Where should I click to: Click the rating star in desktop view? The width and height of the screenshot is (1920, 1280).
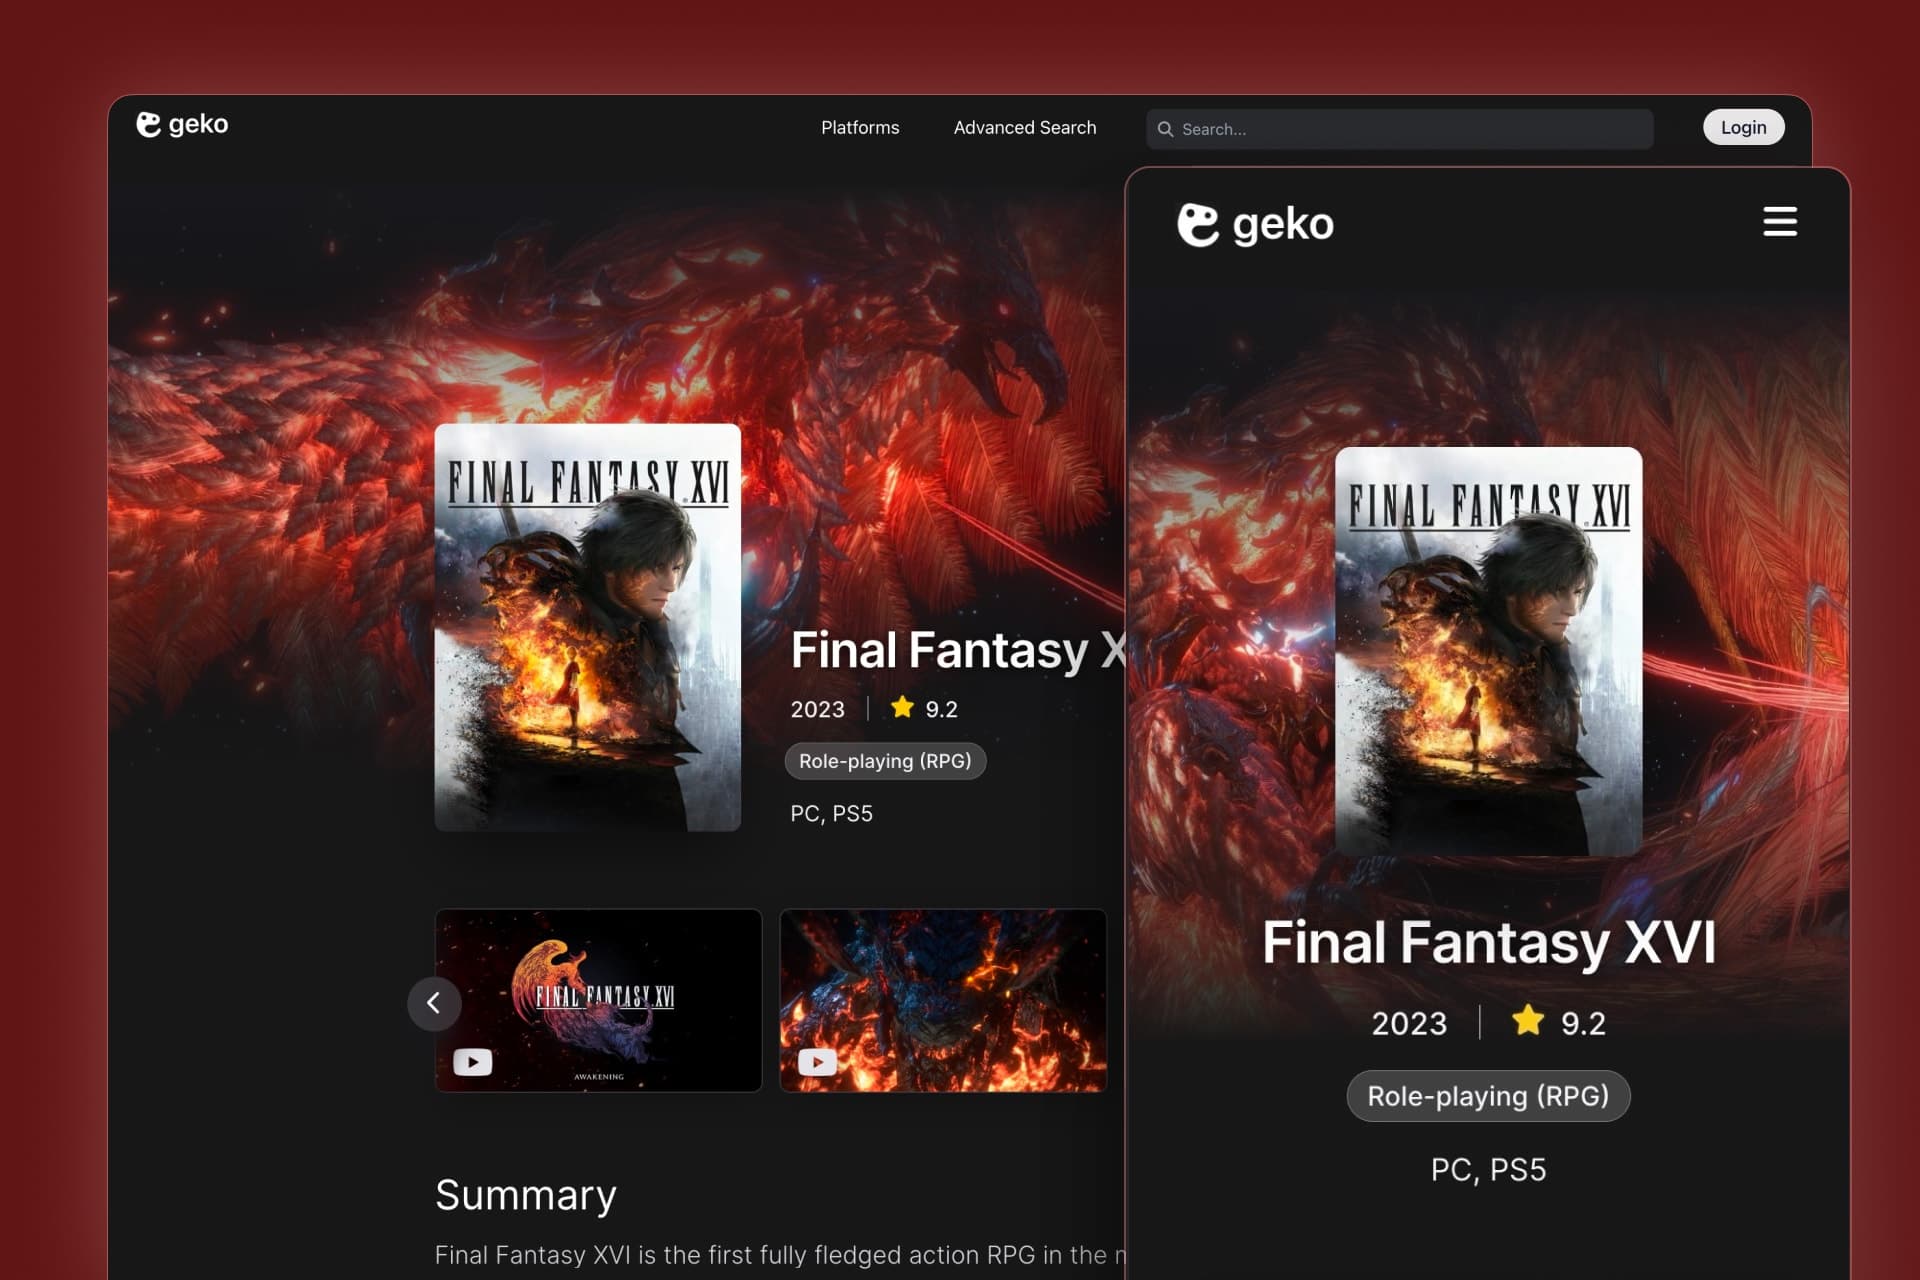[902, 707]
